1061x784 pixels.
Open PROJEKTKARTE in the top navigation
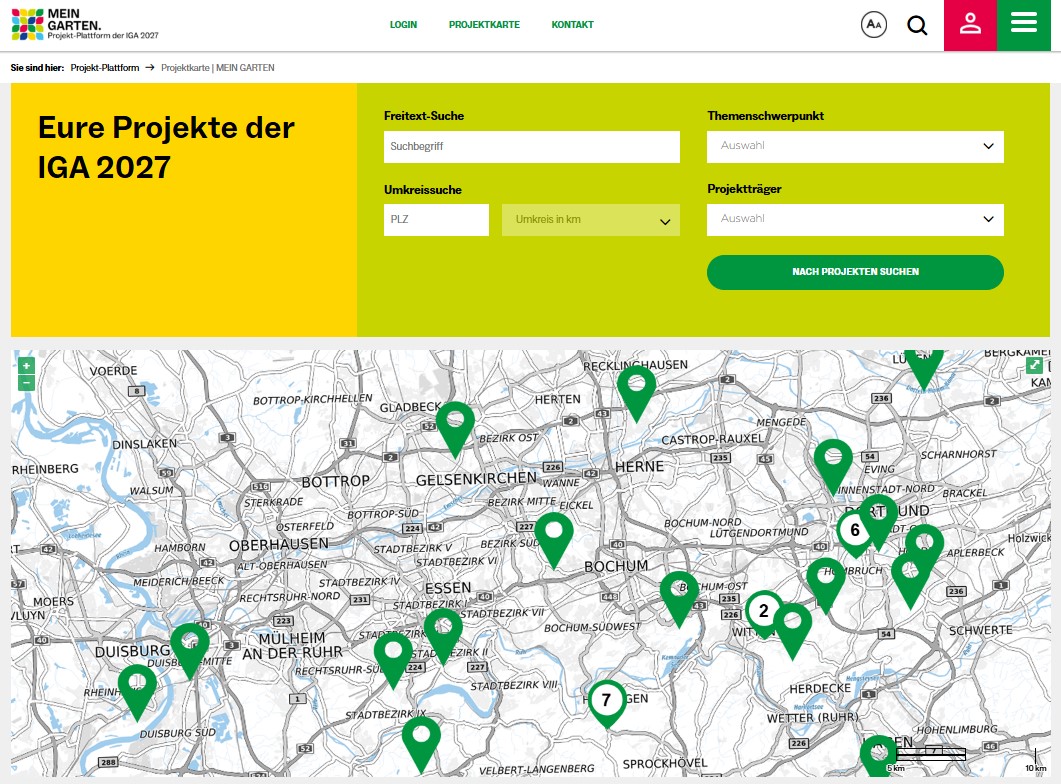click(x=484, y=25)
